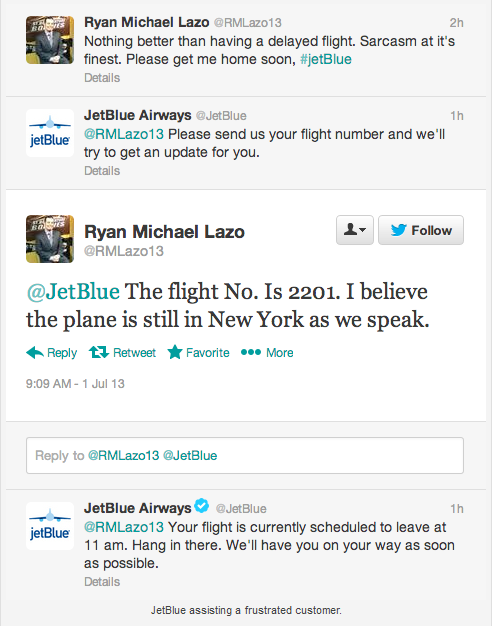
Task: Follow Ryan Michael Lazo
Action: pos(421,230)
